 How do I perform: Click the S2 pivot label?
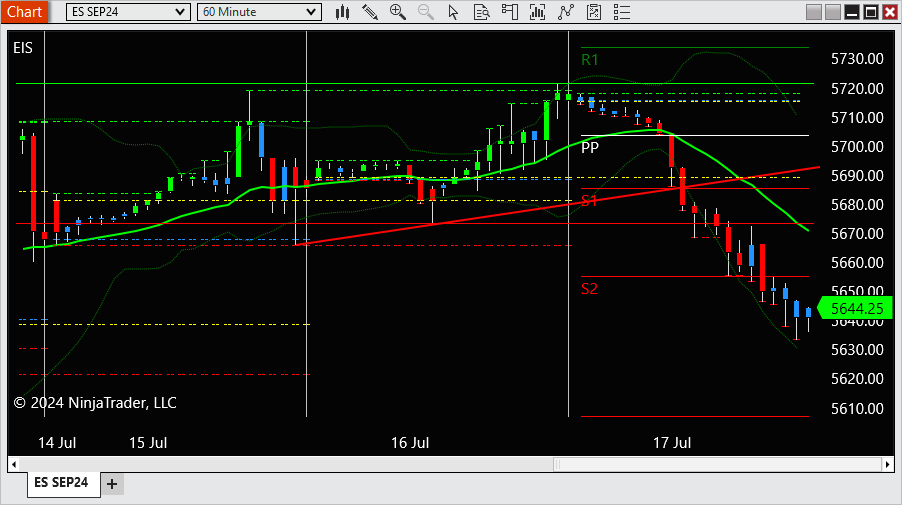tap(589, 289)
